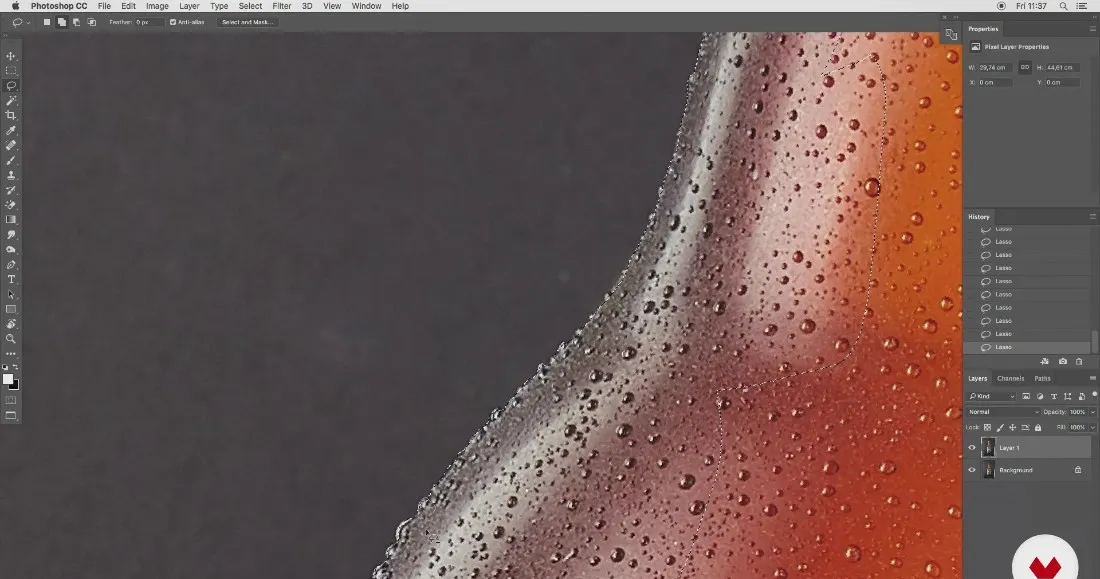
Task: Select the Zoom tool
Action: point(11,338)
